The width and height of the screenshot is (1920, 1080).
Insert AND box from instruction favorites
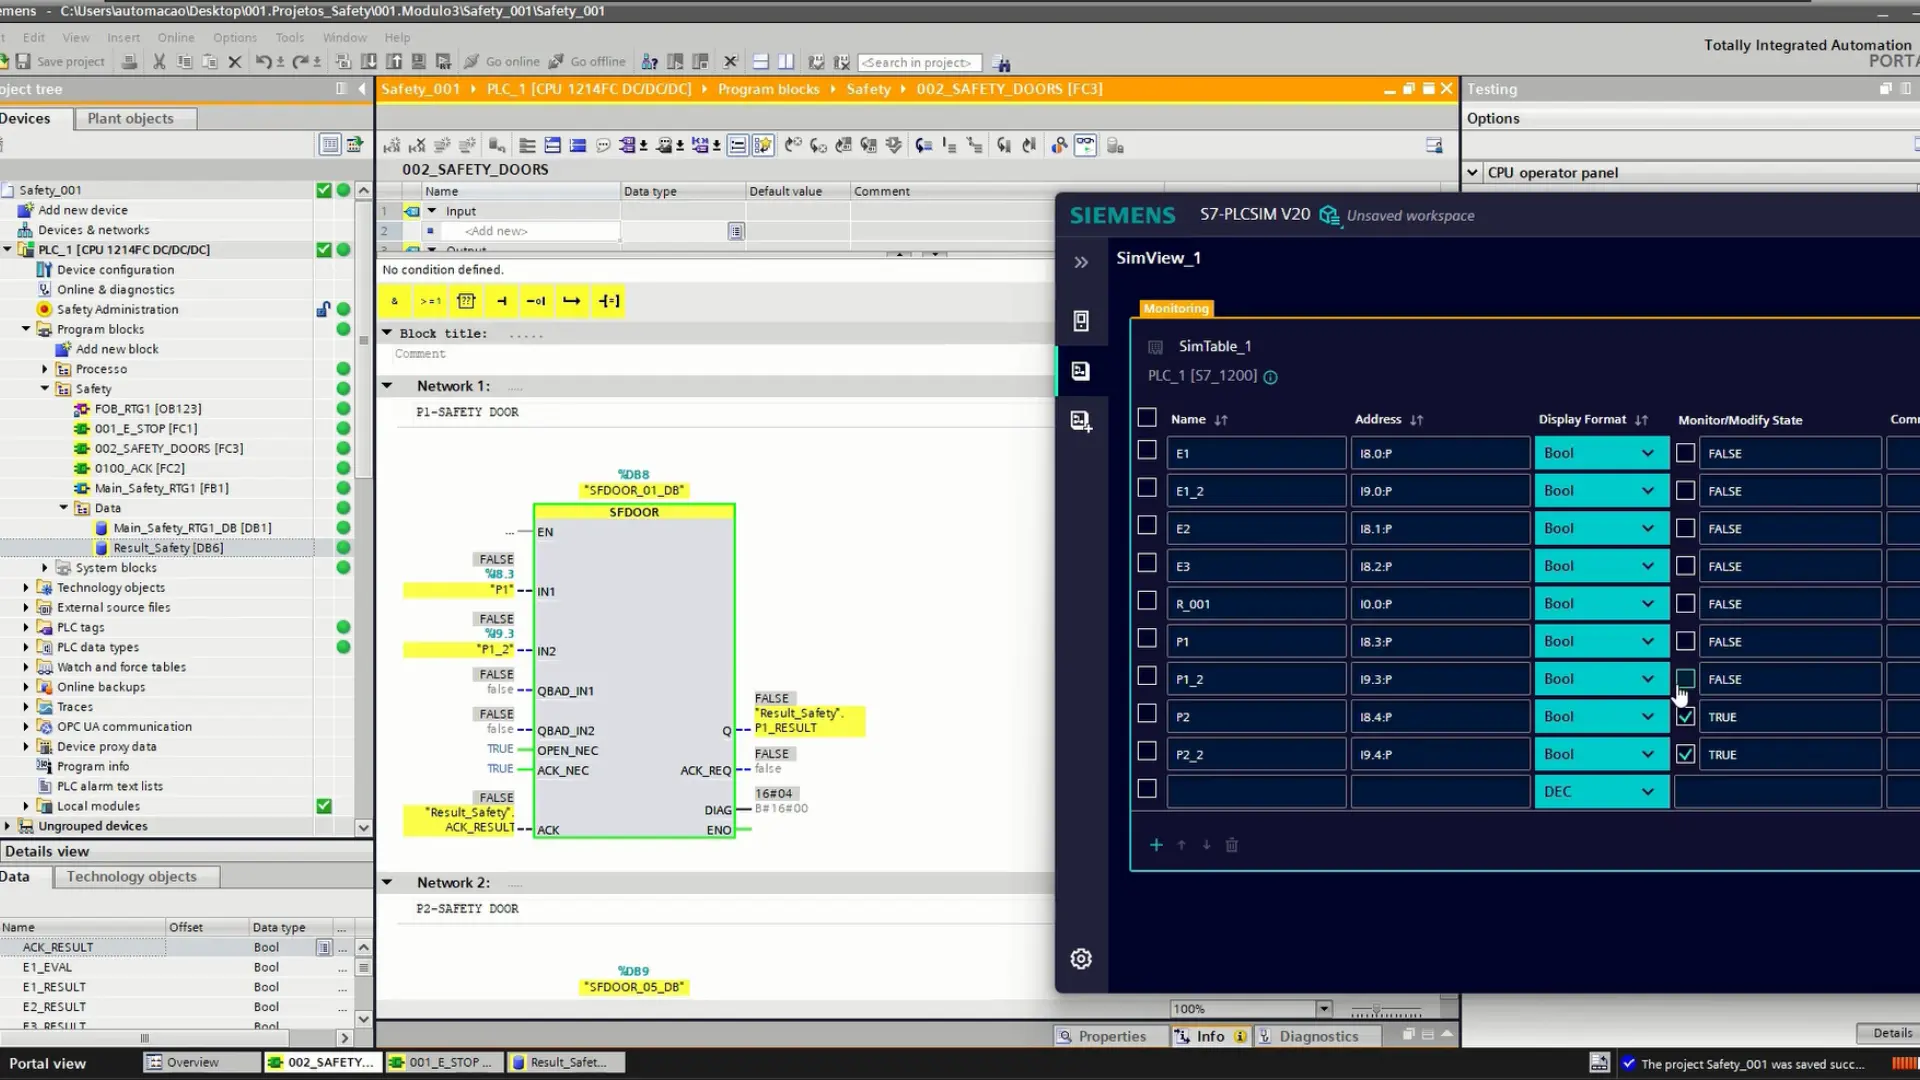click(394, 301)
